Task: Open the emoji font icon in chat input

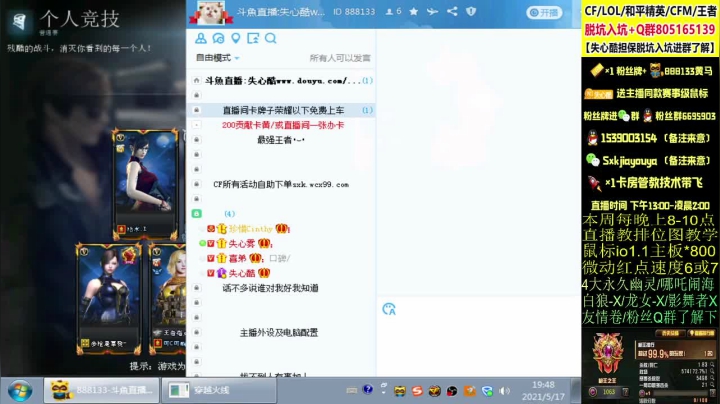Action: point(389,309)
